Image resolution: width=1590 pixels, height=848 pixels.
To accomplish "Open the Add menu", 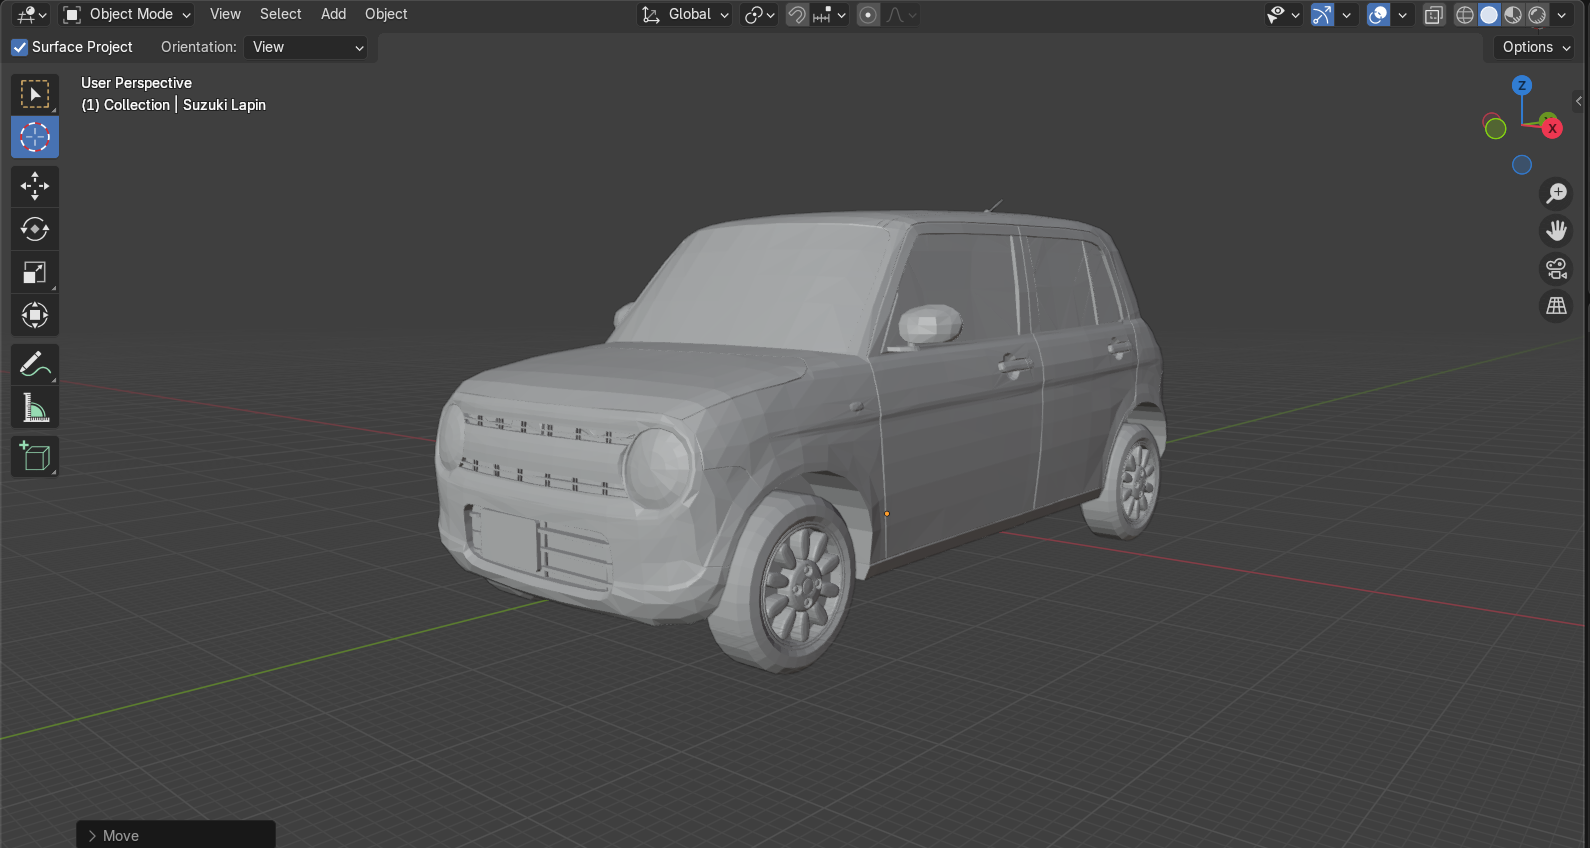I will [x=333, y=15].
